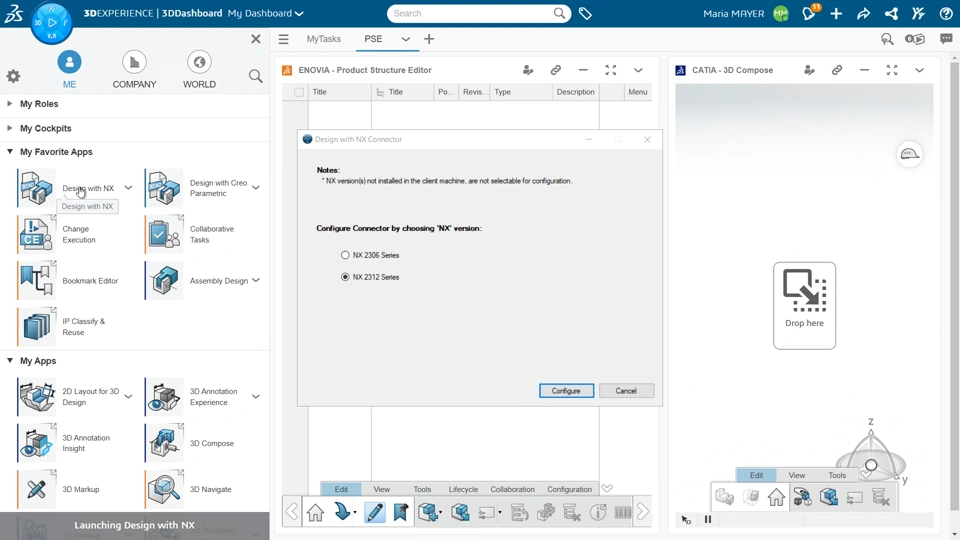The width and height of the screenshot is (960, 540).
Task: Open IP Classify & Reuse app
Action: pos(37,326)
